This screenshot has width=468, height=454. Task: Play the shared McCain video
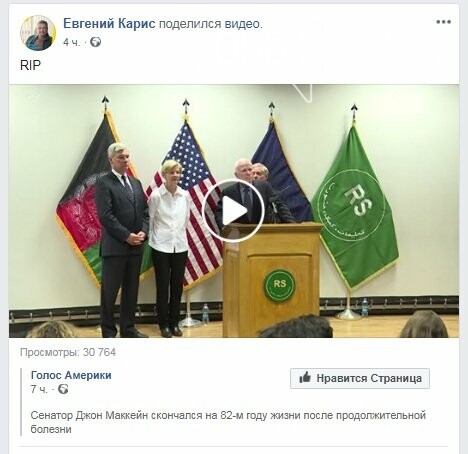click(233, 211)
